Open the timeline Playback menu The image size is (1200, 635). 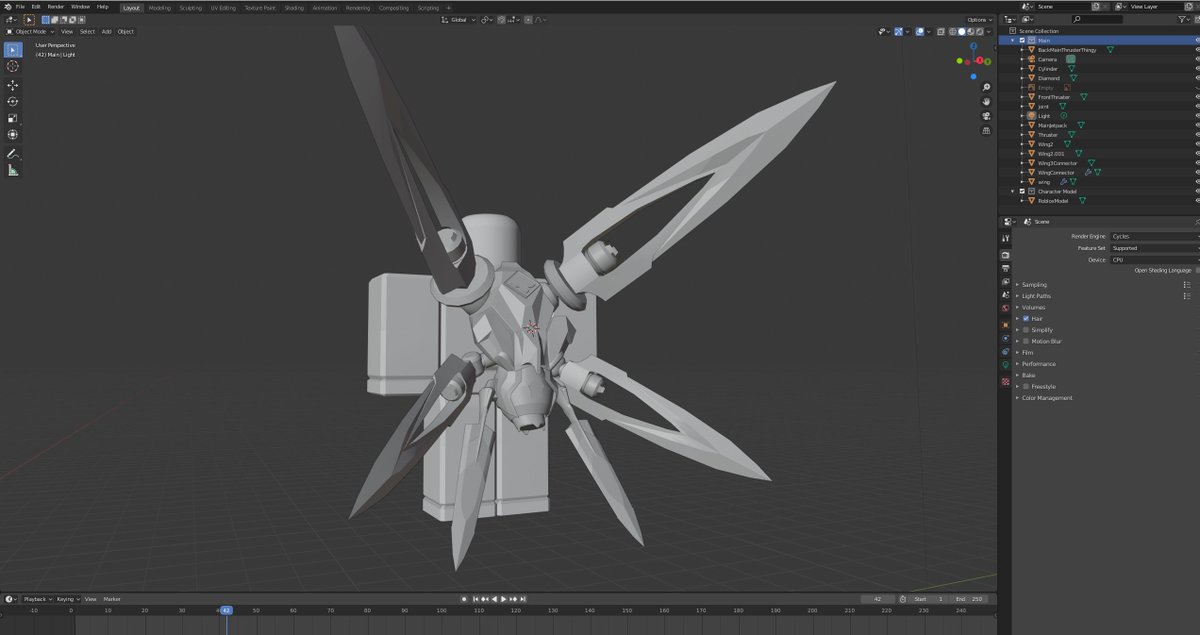click(36, 599)
